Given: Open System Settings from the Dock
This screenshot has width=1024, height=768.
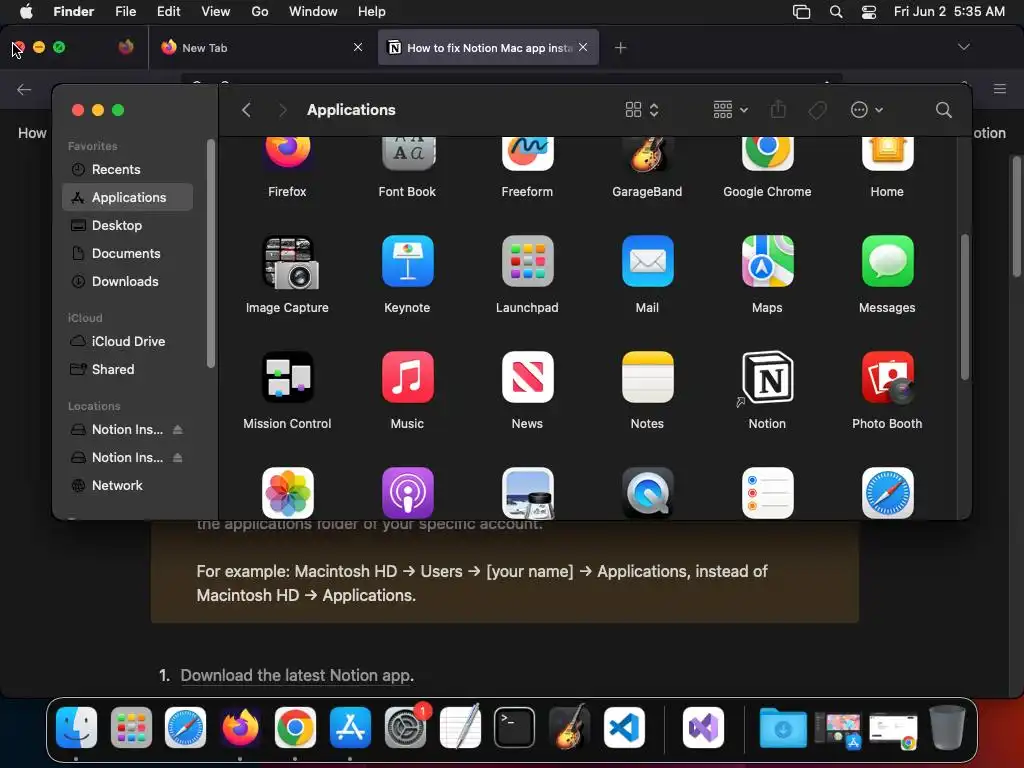Looking at the screenshot, I should pos(406,728).
